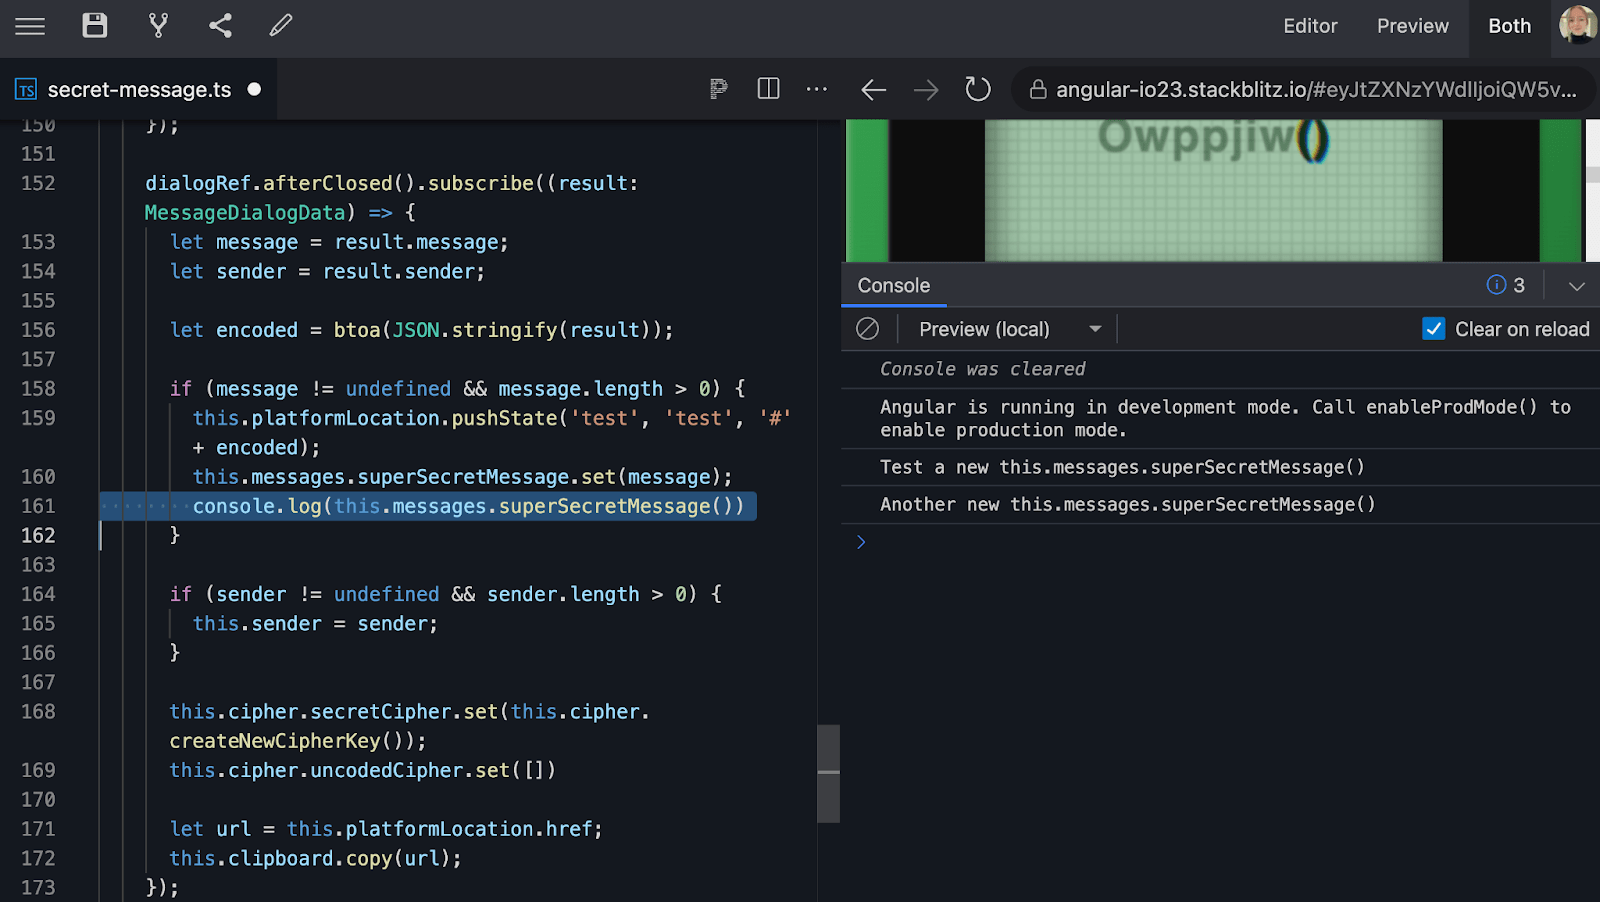Fork the project using the branch icon

[158, 27]
